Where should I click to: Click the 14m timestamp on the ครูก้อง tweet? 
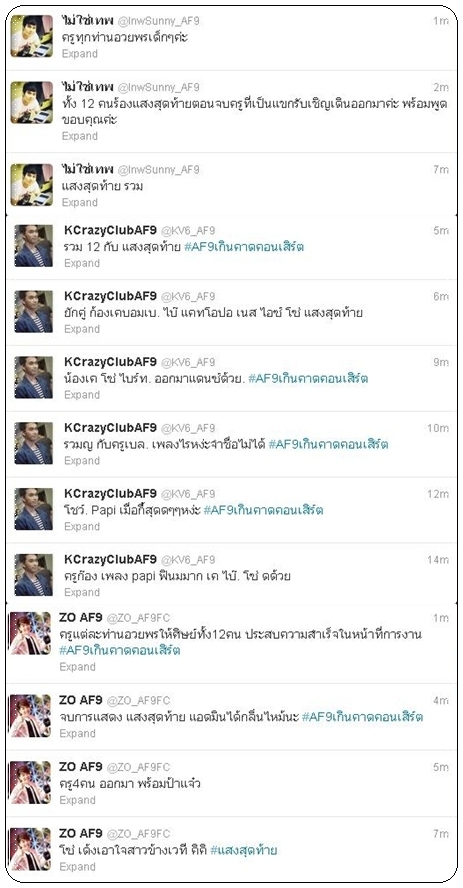pos(438,560)
